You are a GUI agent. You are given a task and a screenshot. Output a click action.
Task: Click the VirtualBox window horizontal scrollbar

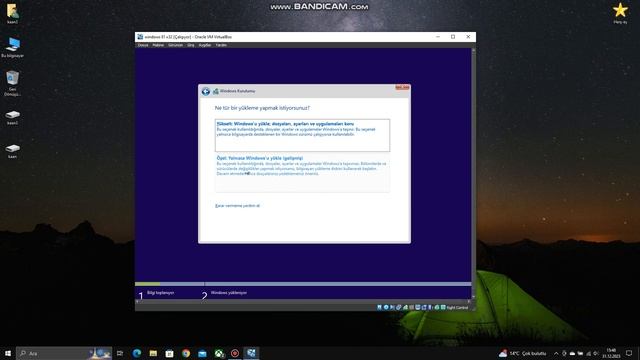303,301
